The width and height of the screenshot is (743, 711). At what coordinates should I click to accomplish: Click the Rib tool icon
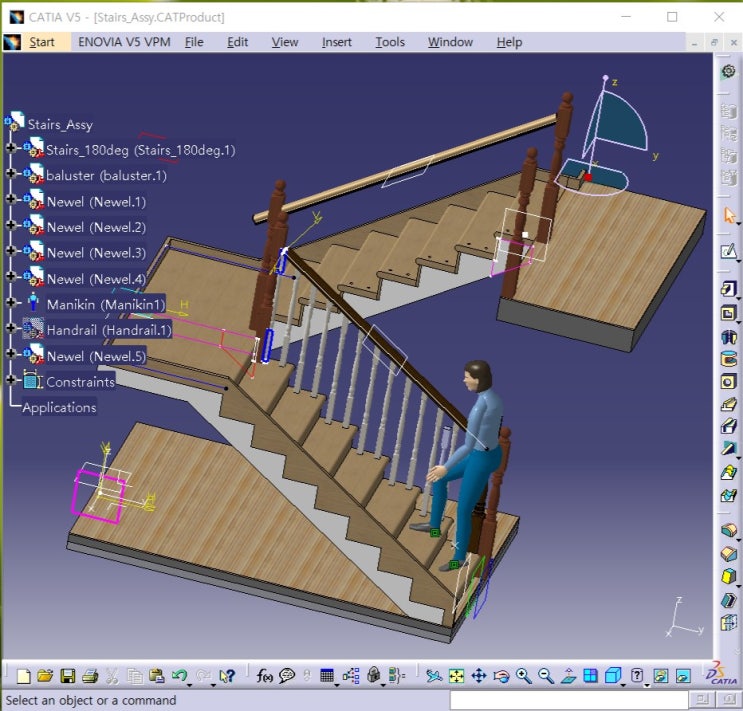tap(729, 404)
